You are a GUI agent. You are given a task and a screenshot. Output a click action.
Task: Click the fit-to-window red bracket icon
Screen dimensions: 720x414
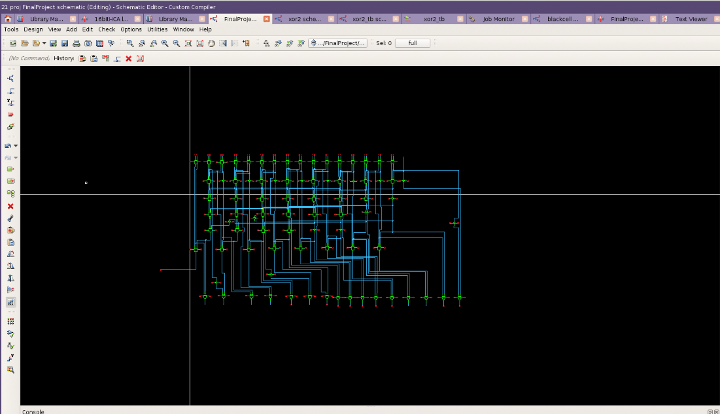(188, 43)
